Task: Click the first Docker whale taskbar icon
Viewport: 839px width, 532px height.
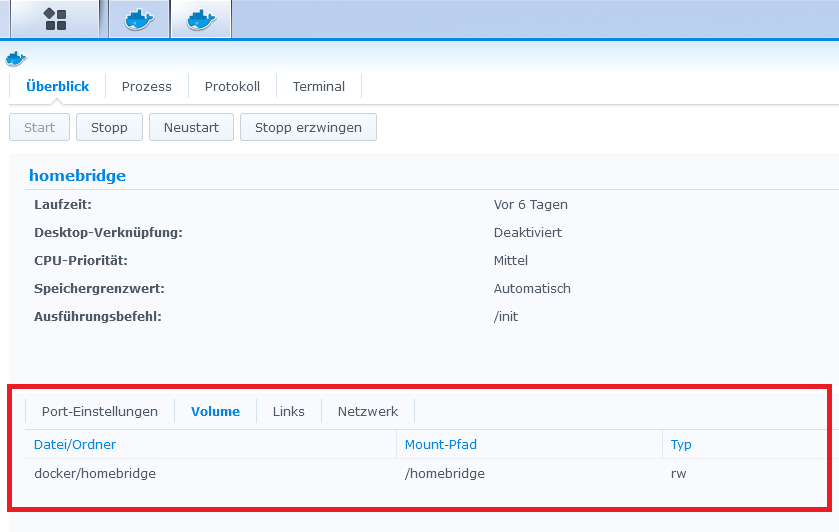Action: tap(139, 19)
